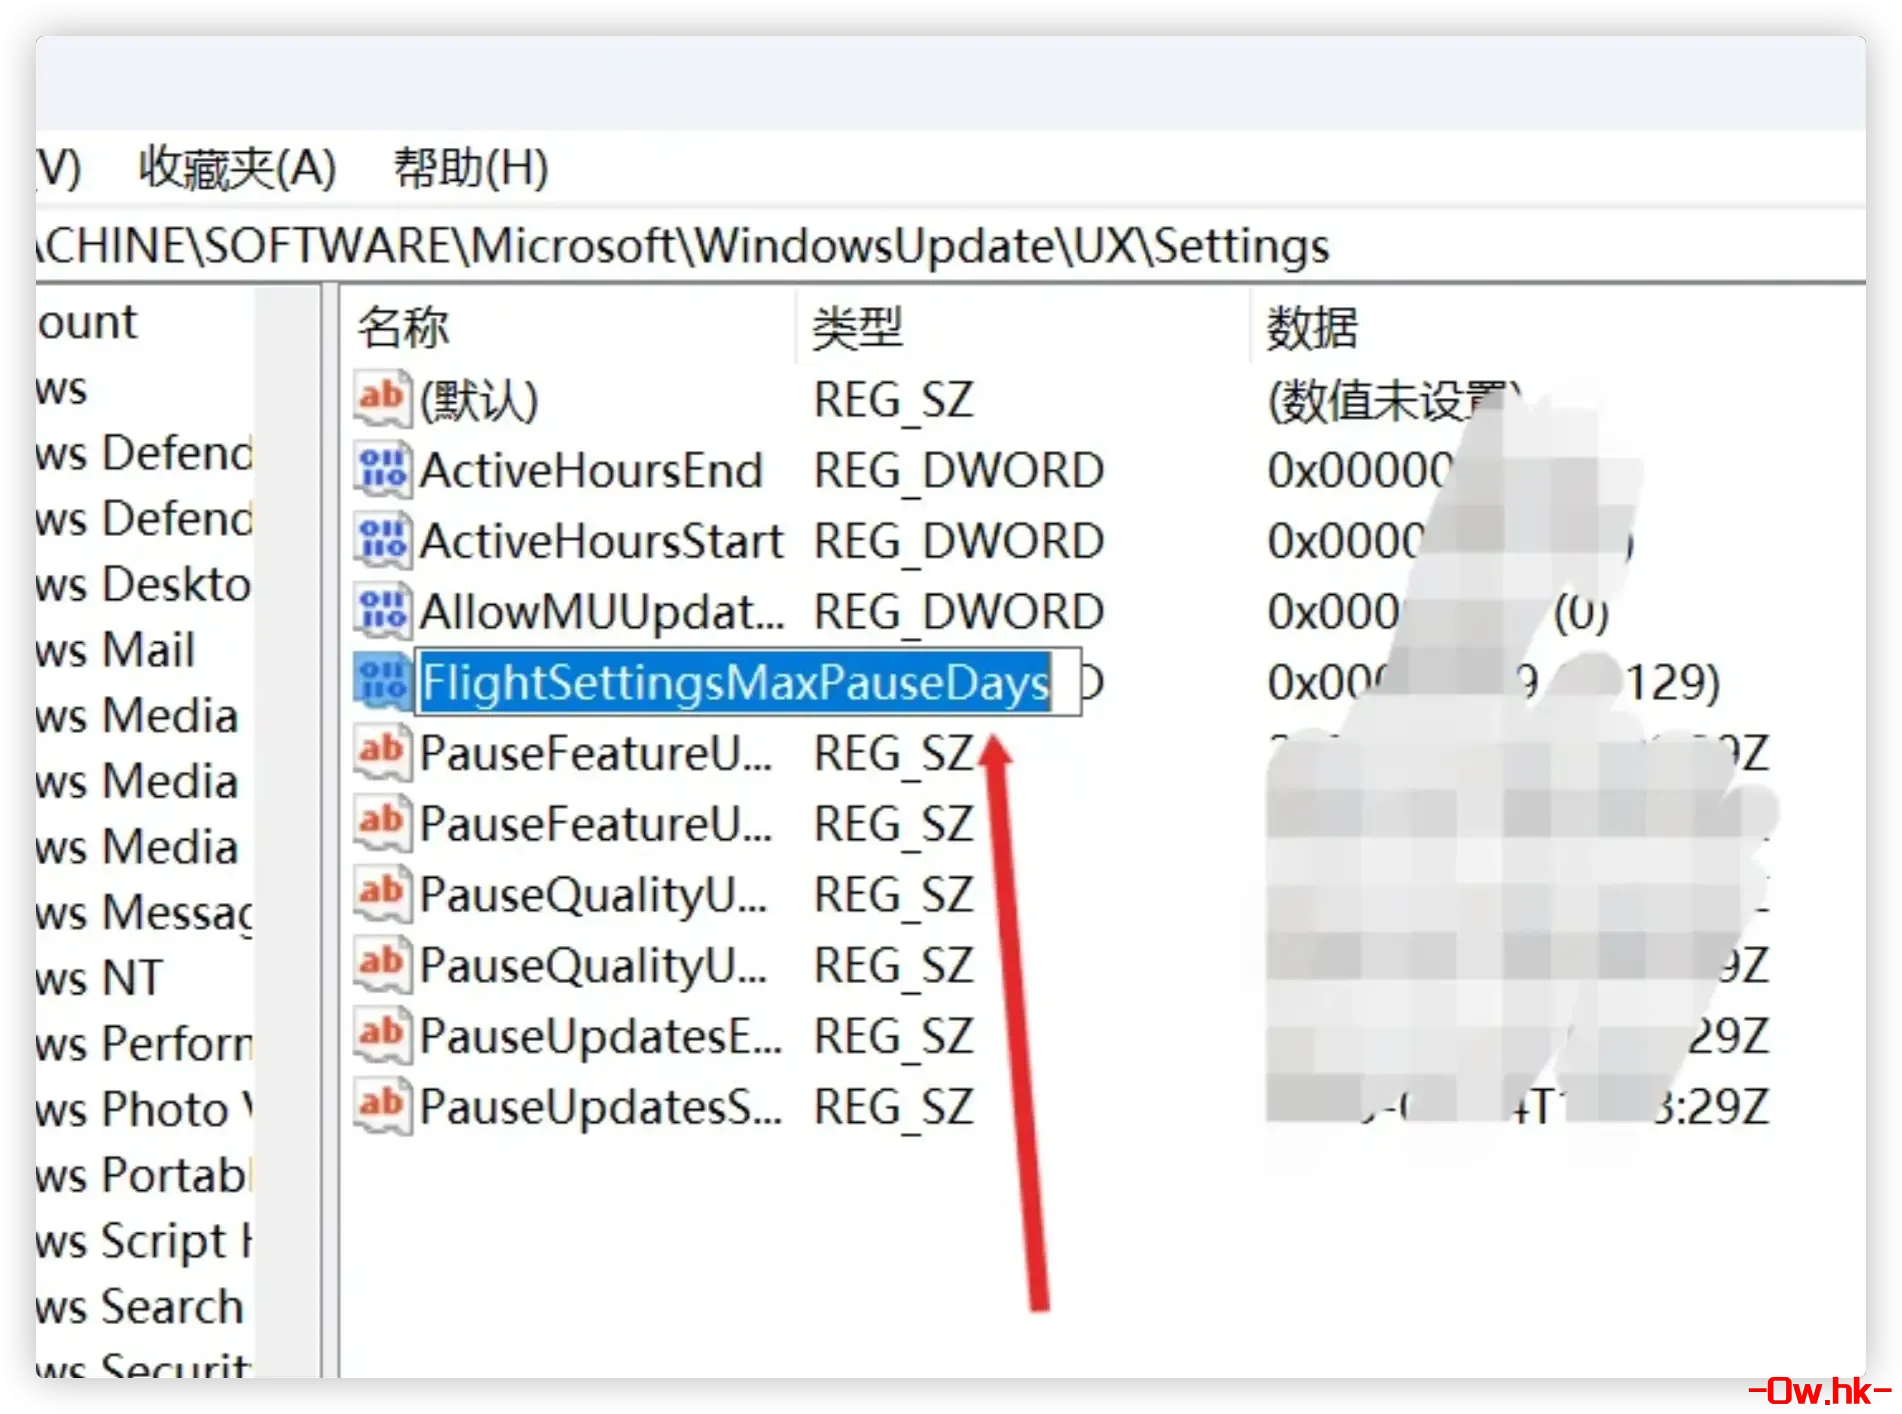Select the PauseUpdatesE... string icon

point(382,1036)
